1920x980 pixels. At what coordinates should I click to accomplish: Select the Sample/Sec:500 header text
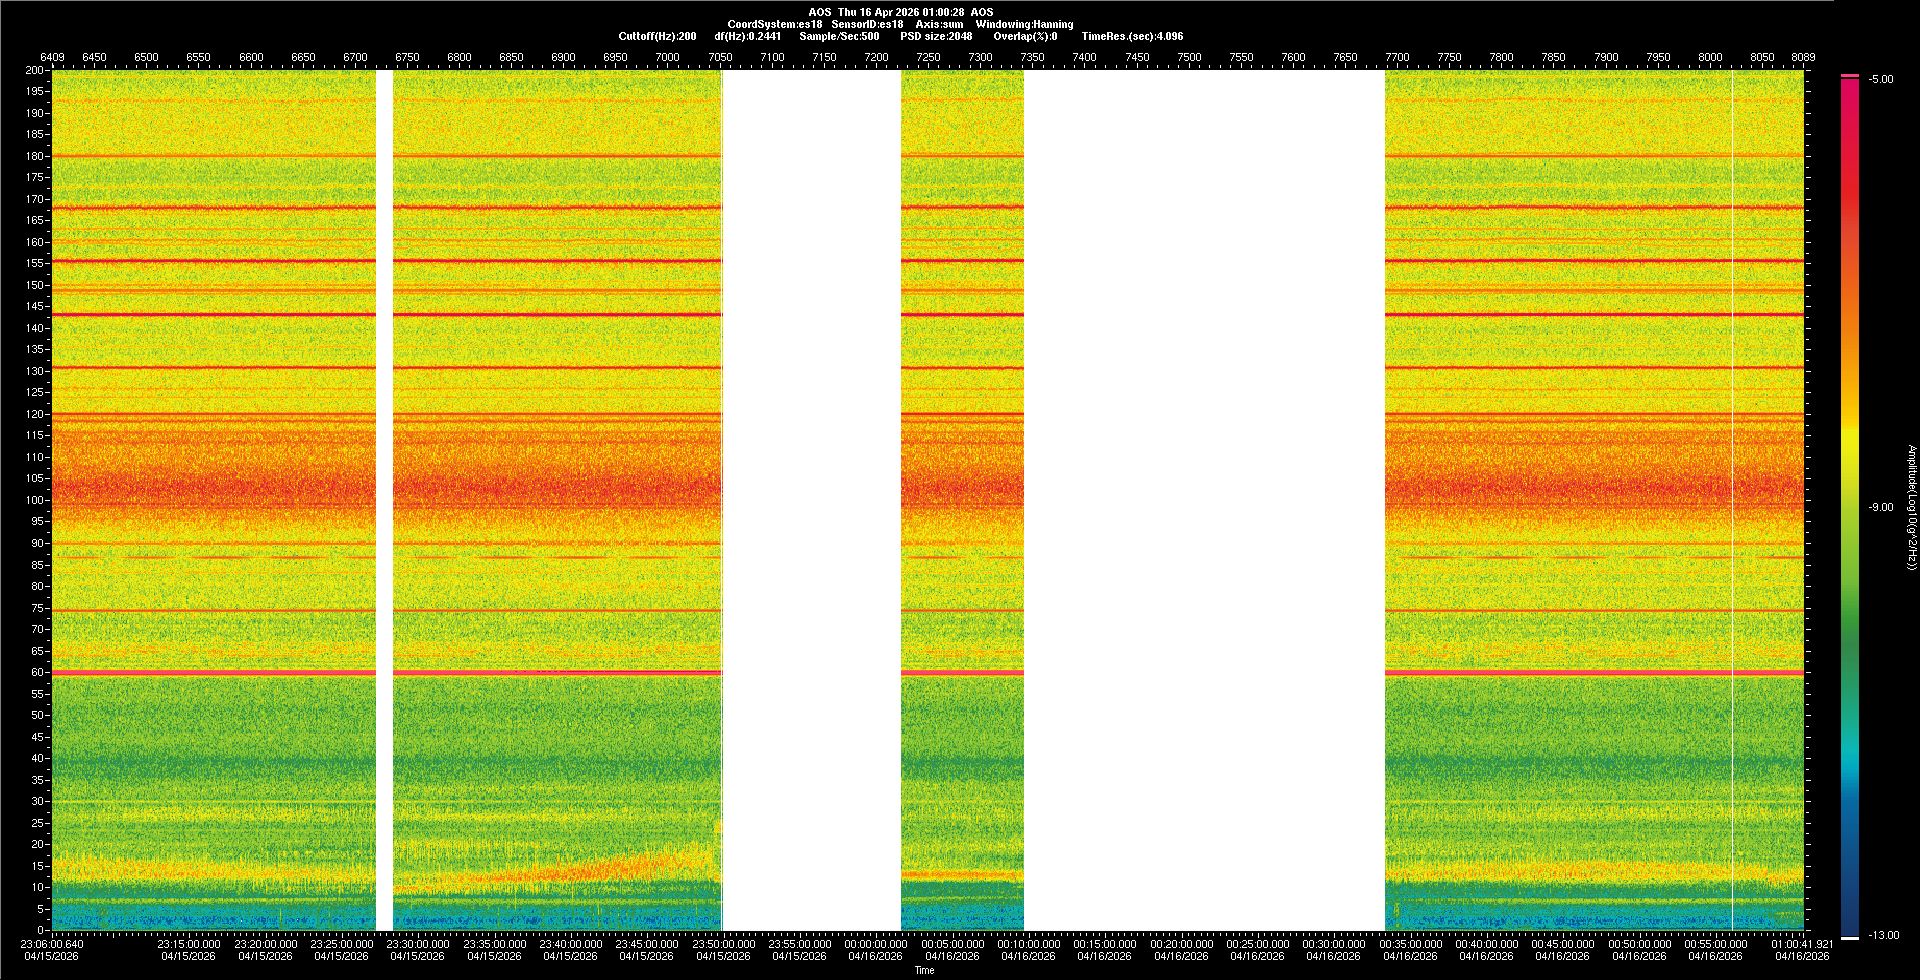point(839,37)
